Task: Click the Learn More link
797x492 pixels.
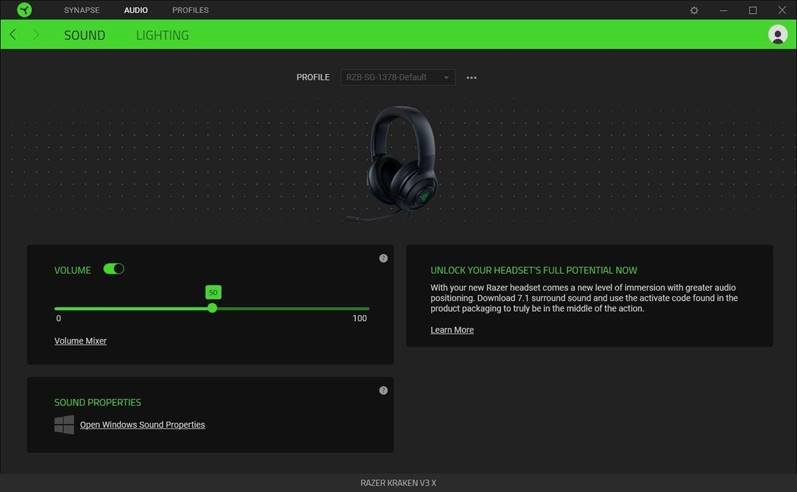Action: pos(452,330)
